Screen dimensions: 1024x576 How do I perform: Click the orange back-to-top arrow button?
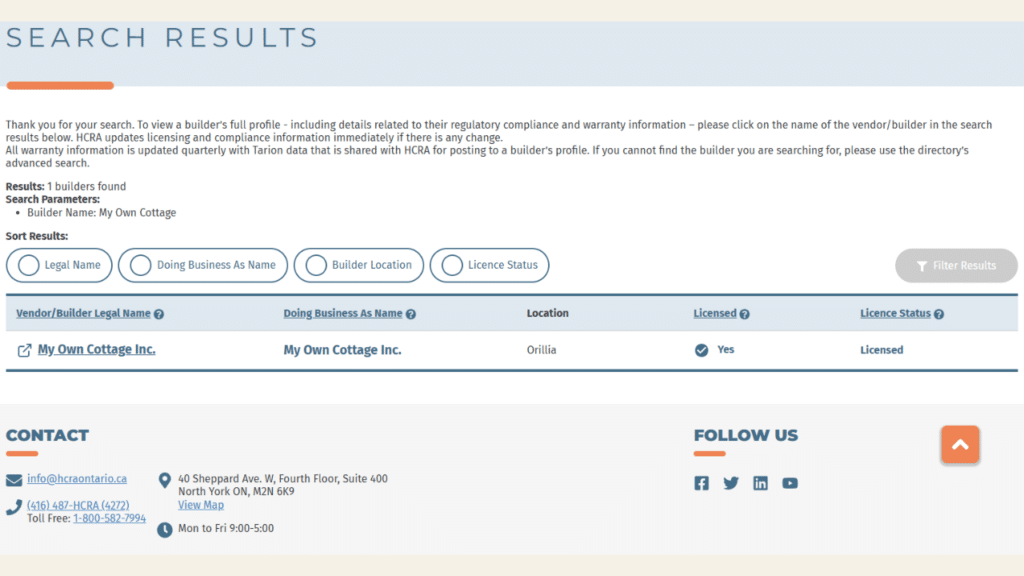point(960,445)
